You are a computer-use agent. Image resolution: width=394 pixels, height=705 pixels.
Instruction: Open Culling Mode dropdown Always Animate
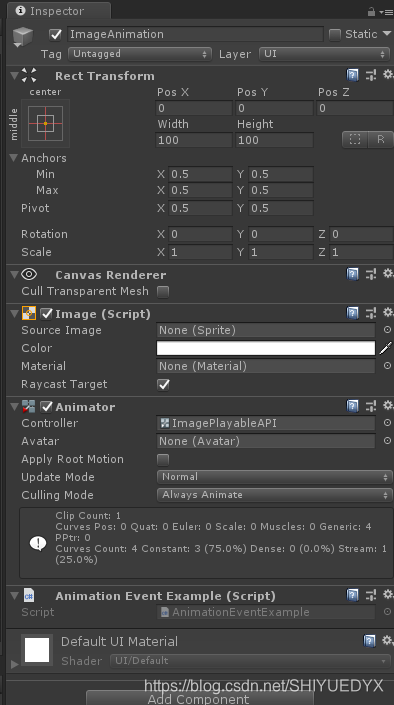(x=274, y=495)
